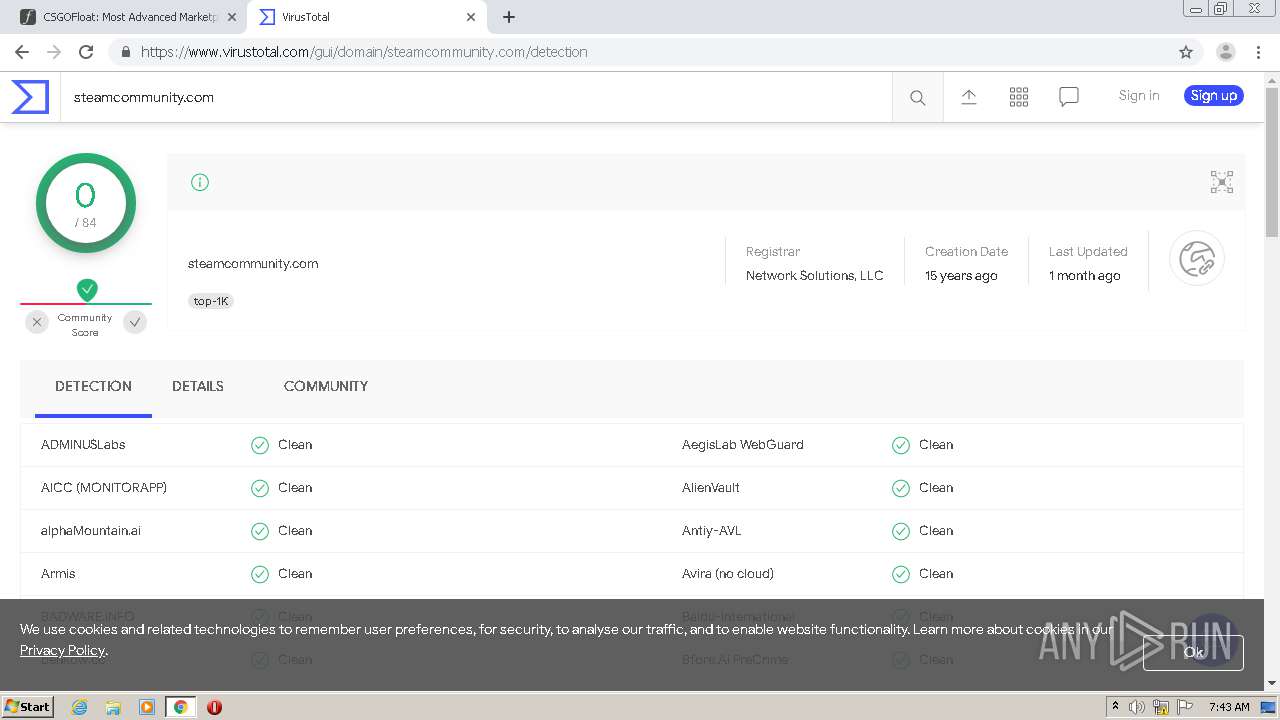
Task: Click Network Solutions, LLC registrar text
Action: pos(815,276)
